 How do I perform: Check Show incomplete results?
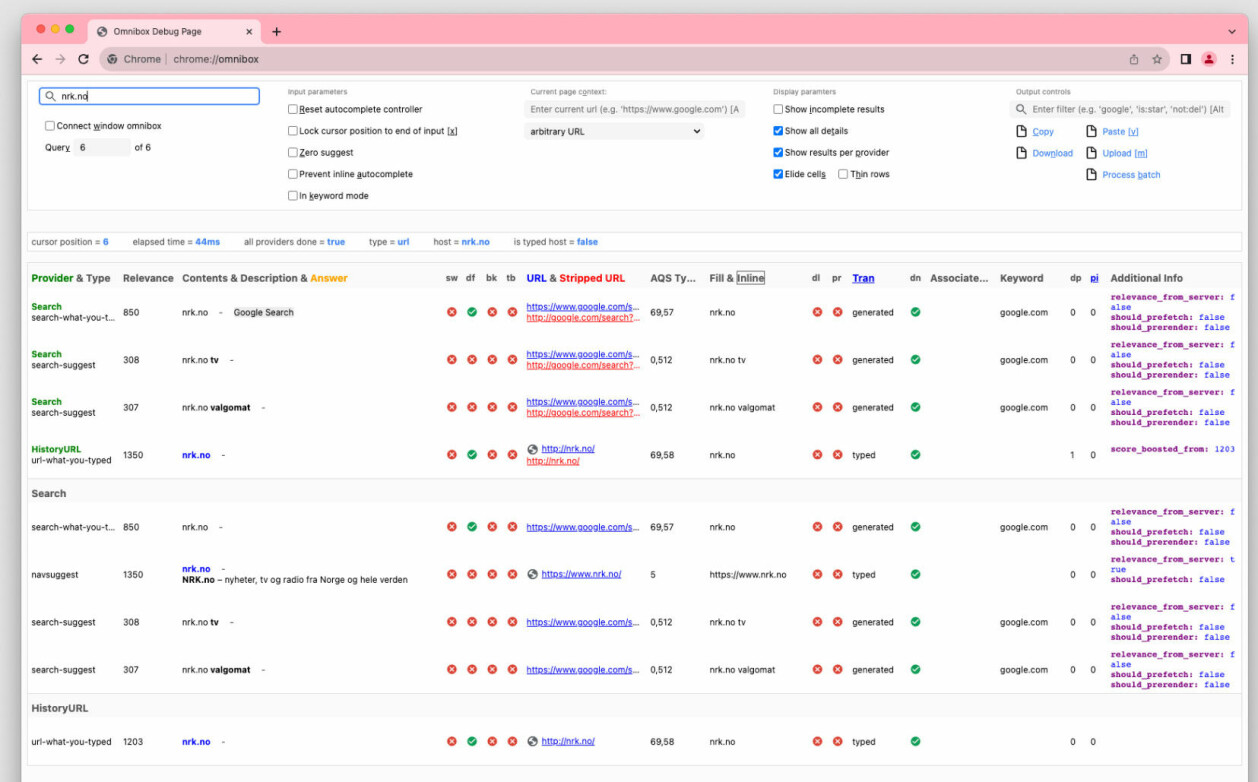[778, 109]
